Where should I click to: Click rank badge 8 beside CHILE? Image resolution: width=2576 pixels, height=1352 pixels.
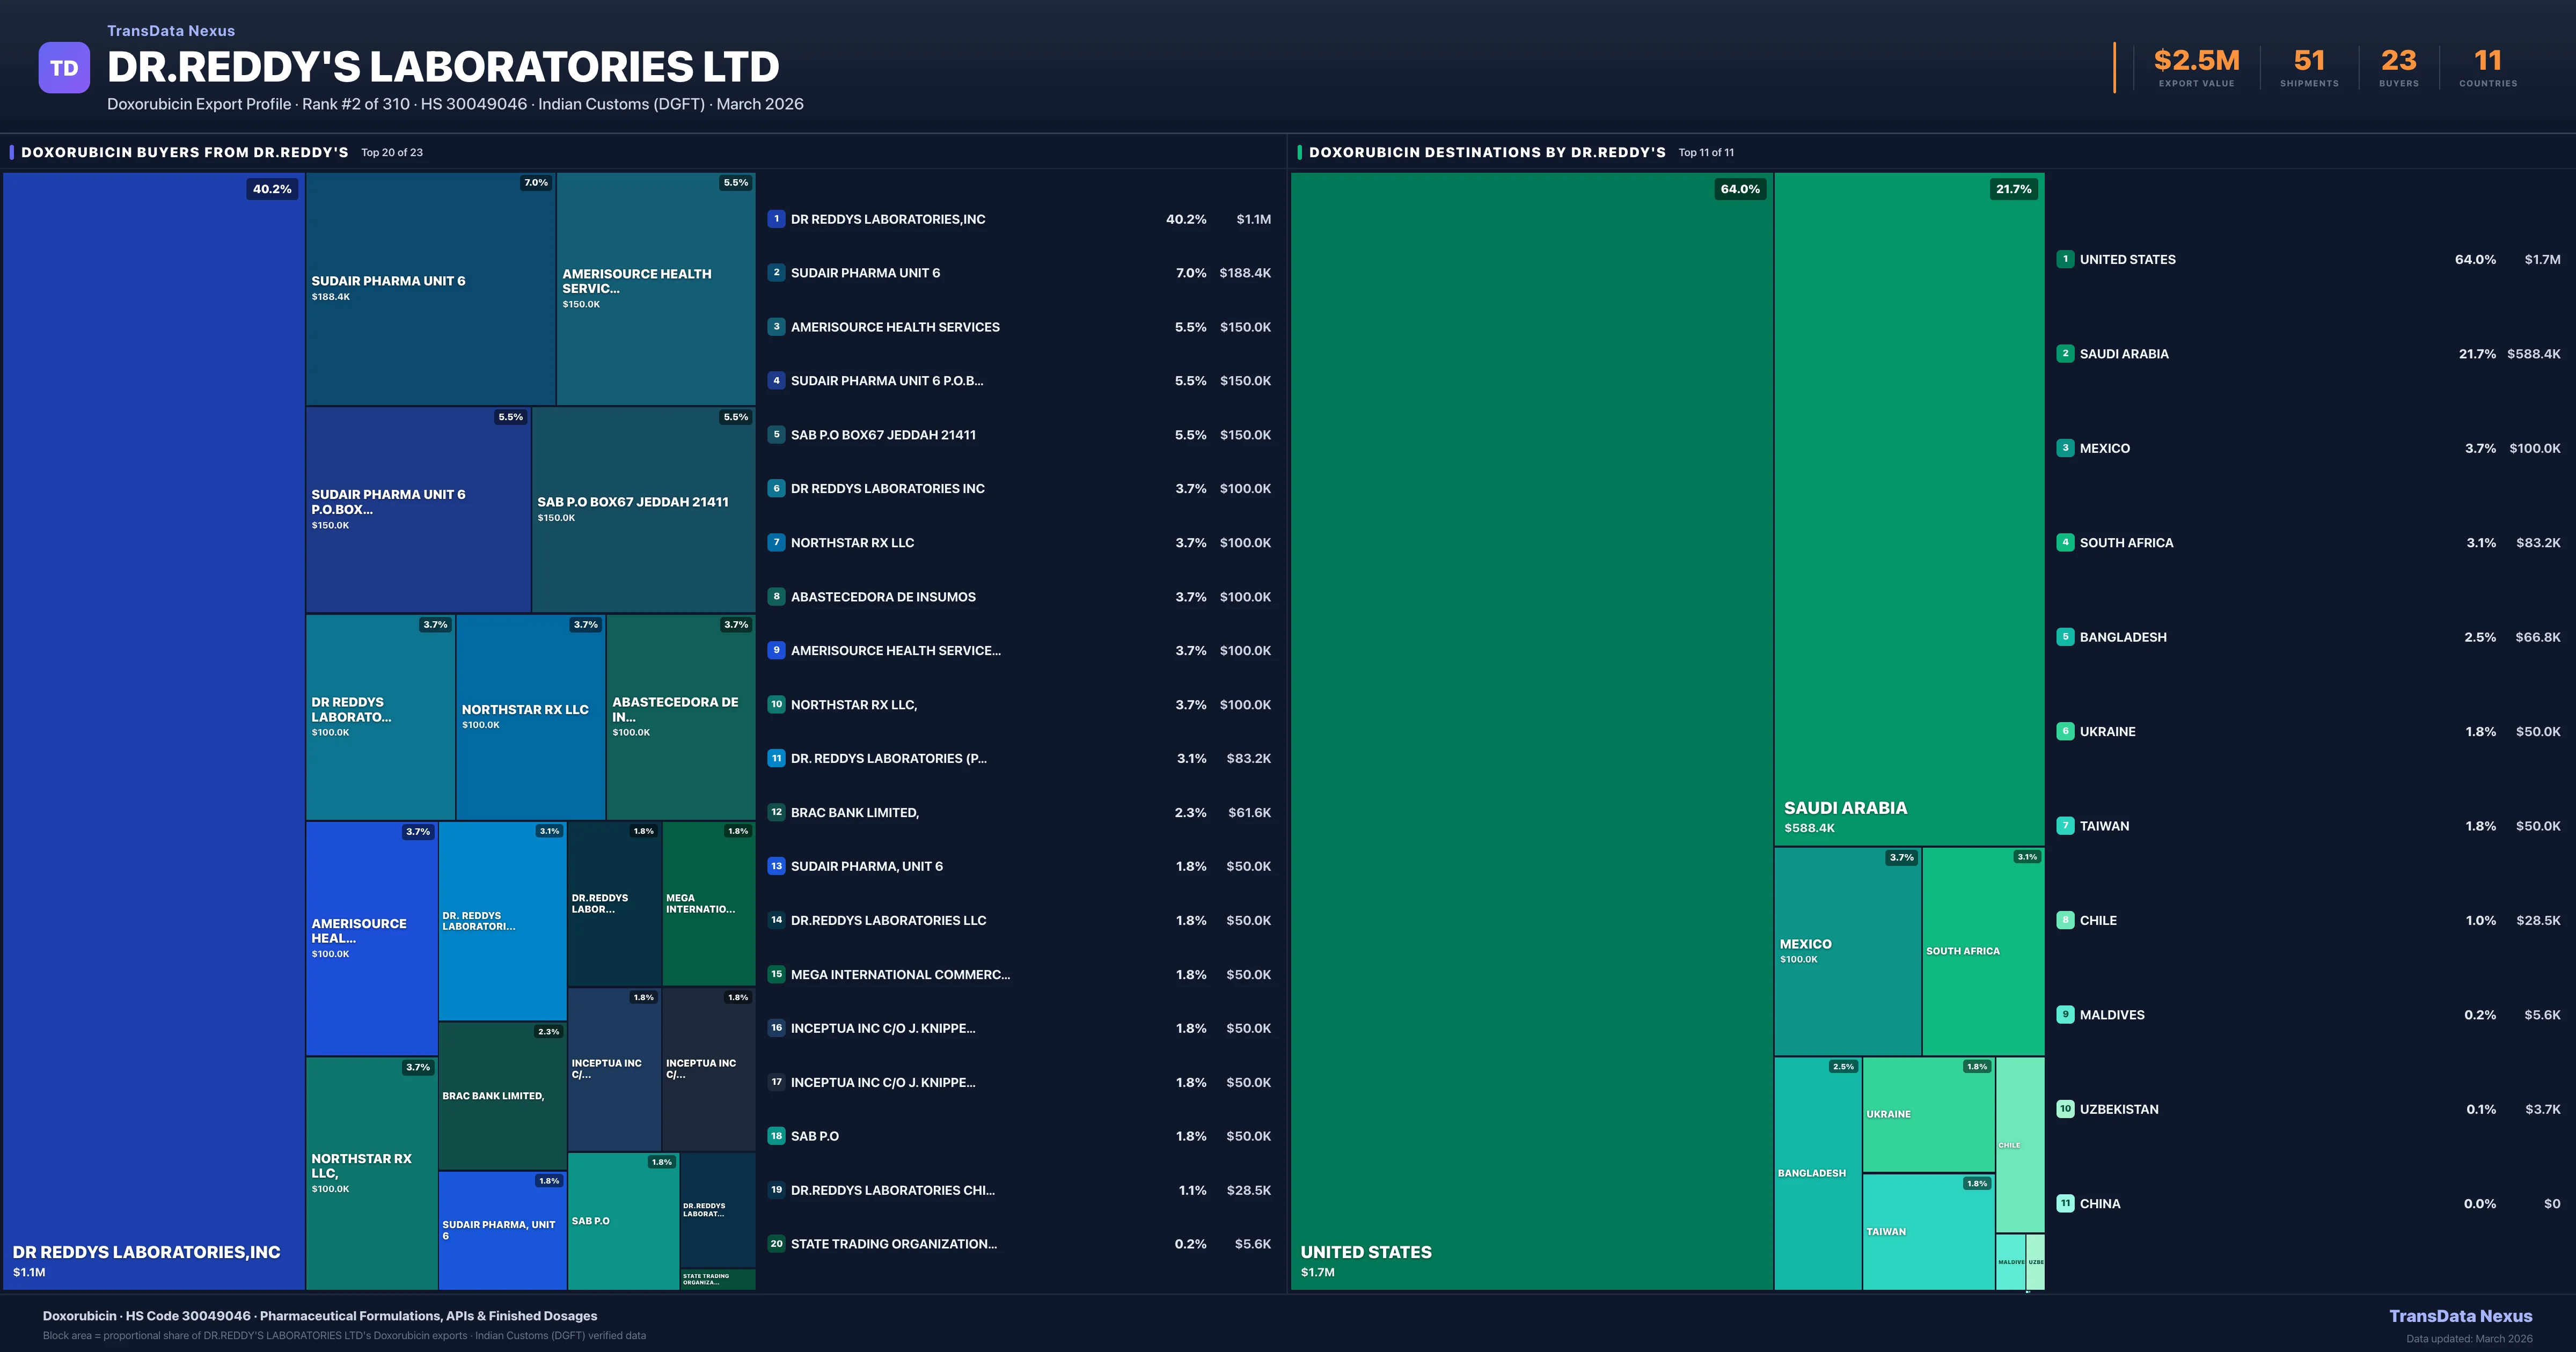pyautogui.click(x=2065, y=920)
